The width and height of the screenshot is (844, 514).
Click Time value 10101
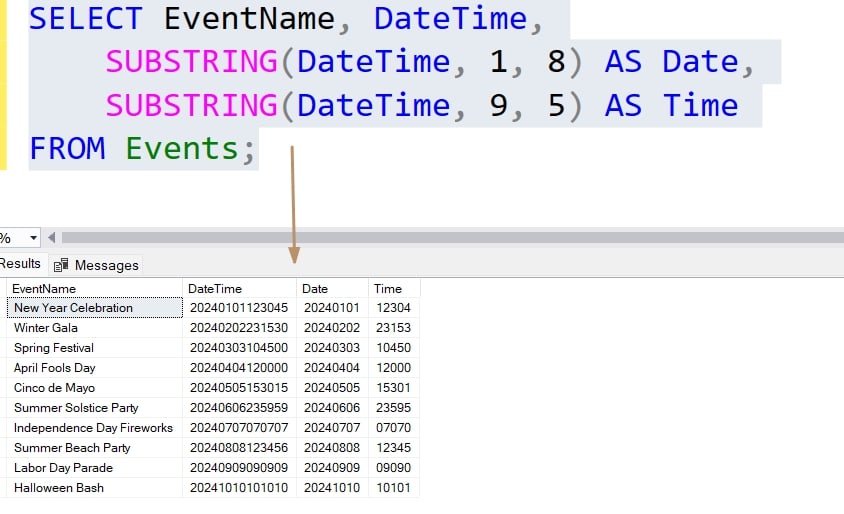pos(393,488)
